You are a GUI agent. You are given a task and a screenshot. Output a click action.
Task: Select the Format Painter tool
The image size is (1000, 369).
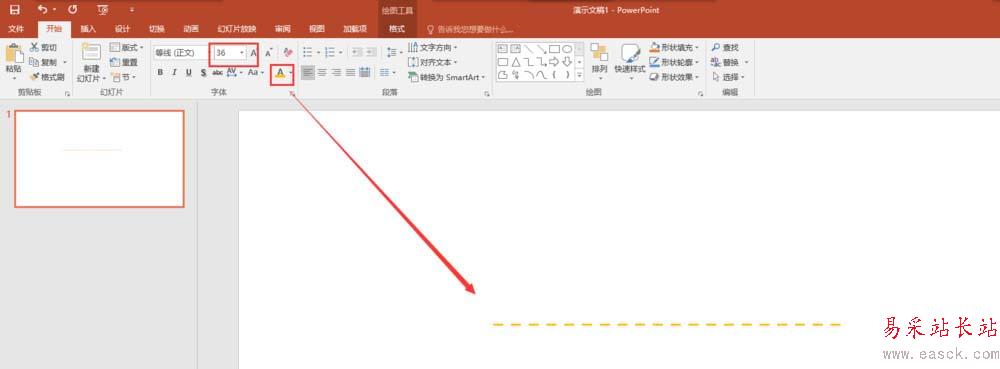[47, 77]
